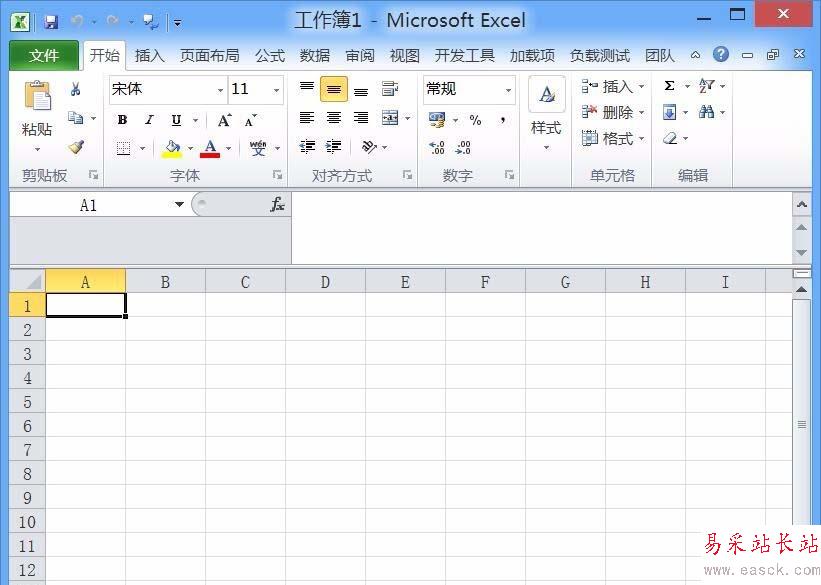821x585 pixels.
Task: Click the Paste clipboard icon
Action: (37, 95)
